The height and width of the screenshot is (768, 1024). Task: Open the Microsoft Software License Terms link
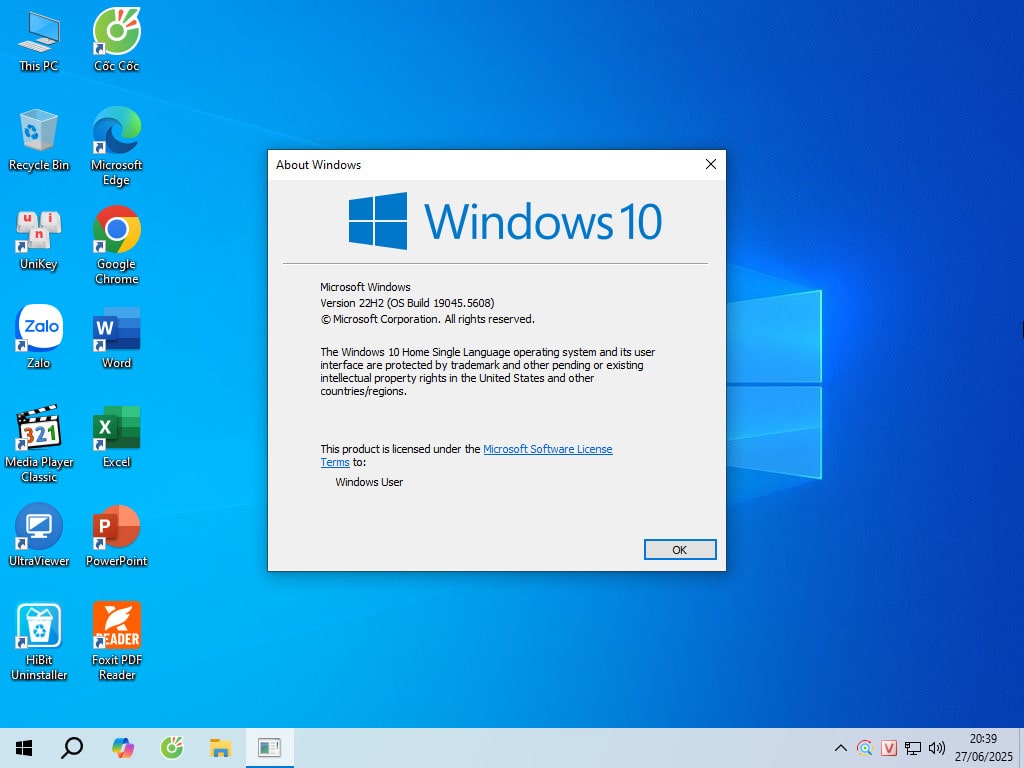(x=547, y=449)
